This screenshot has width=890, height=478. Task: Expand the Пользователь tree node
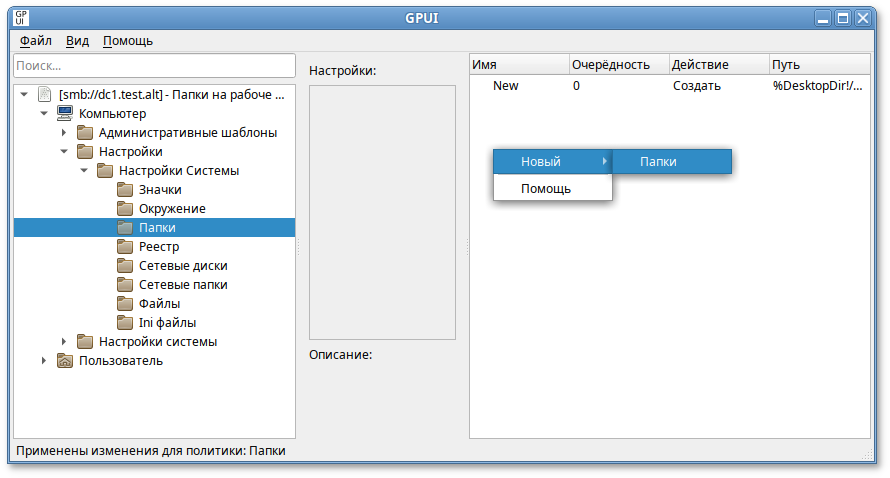coord(44,361)
